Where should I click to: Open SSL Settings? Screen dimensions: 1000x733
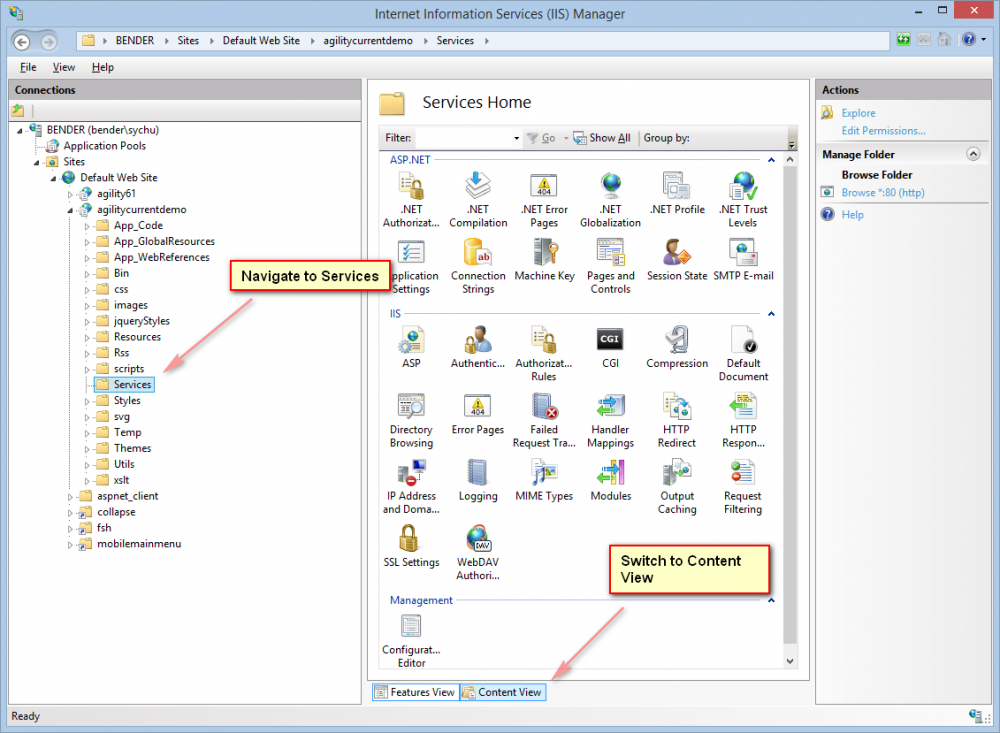(411, 545)
